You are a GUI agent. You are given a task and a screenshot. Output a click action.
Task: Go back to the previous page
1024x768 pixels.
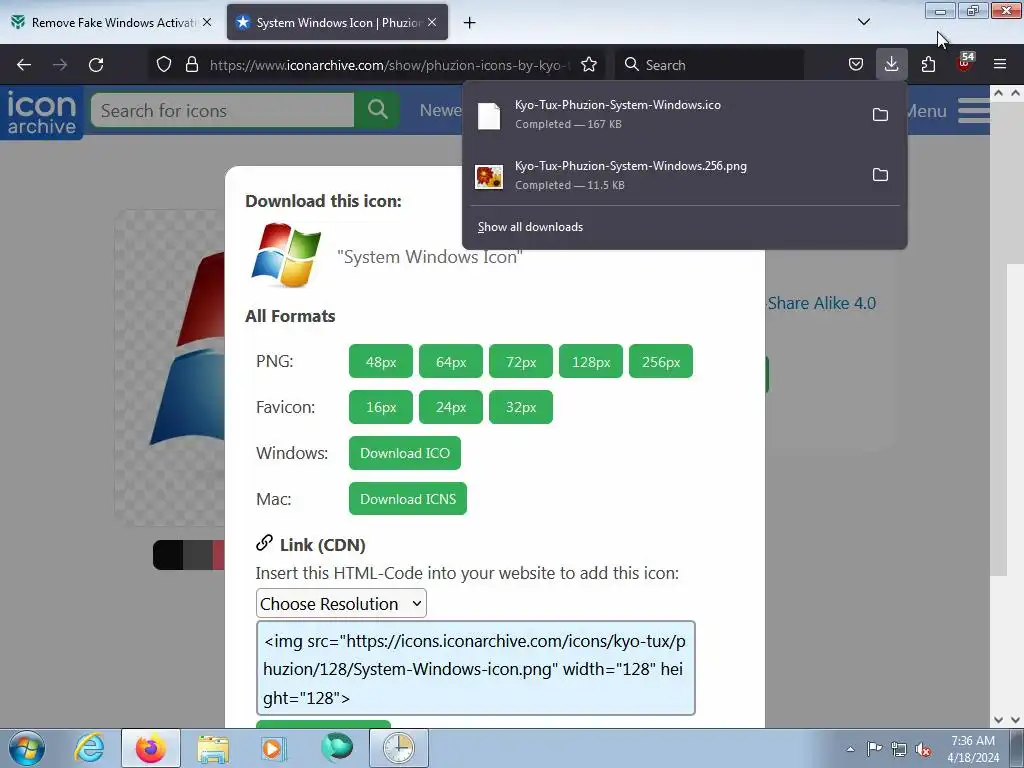tap(24, 65)
